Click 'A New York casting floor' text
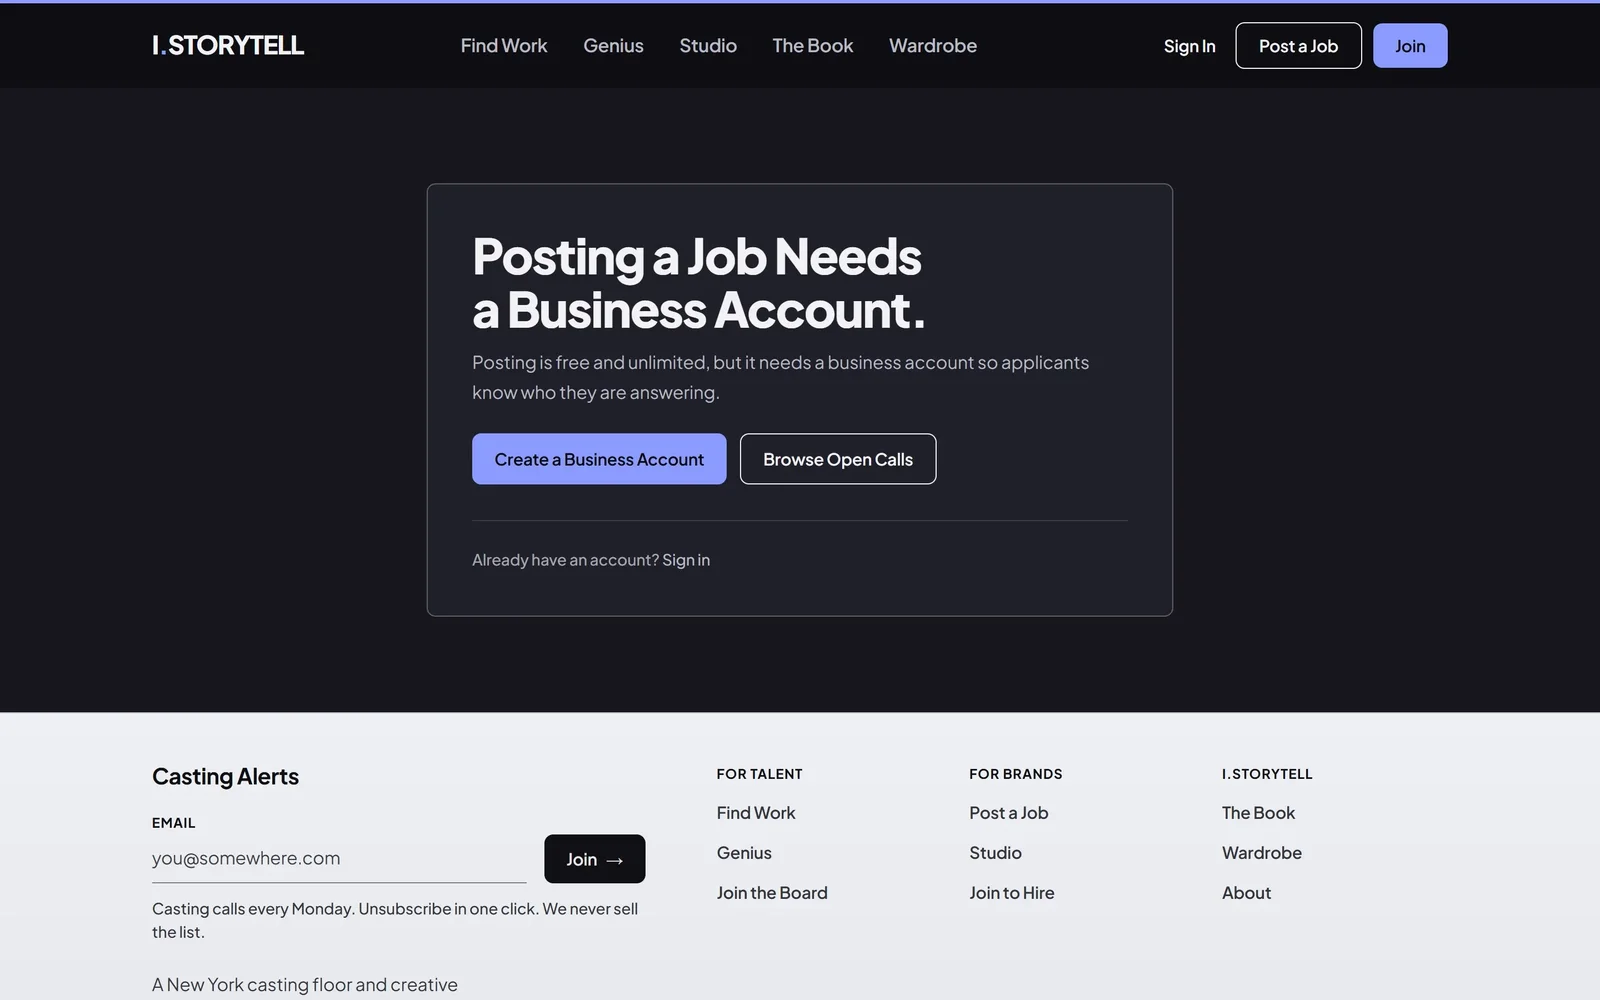The image size is (1600, 1000). (x=305, y=985)
